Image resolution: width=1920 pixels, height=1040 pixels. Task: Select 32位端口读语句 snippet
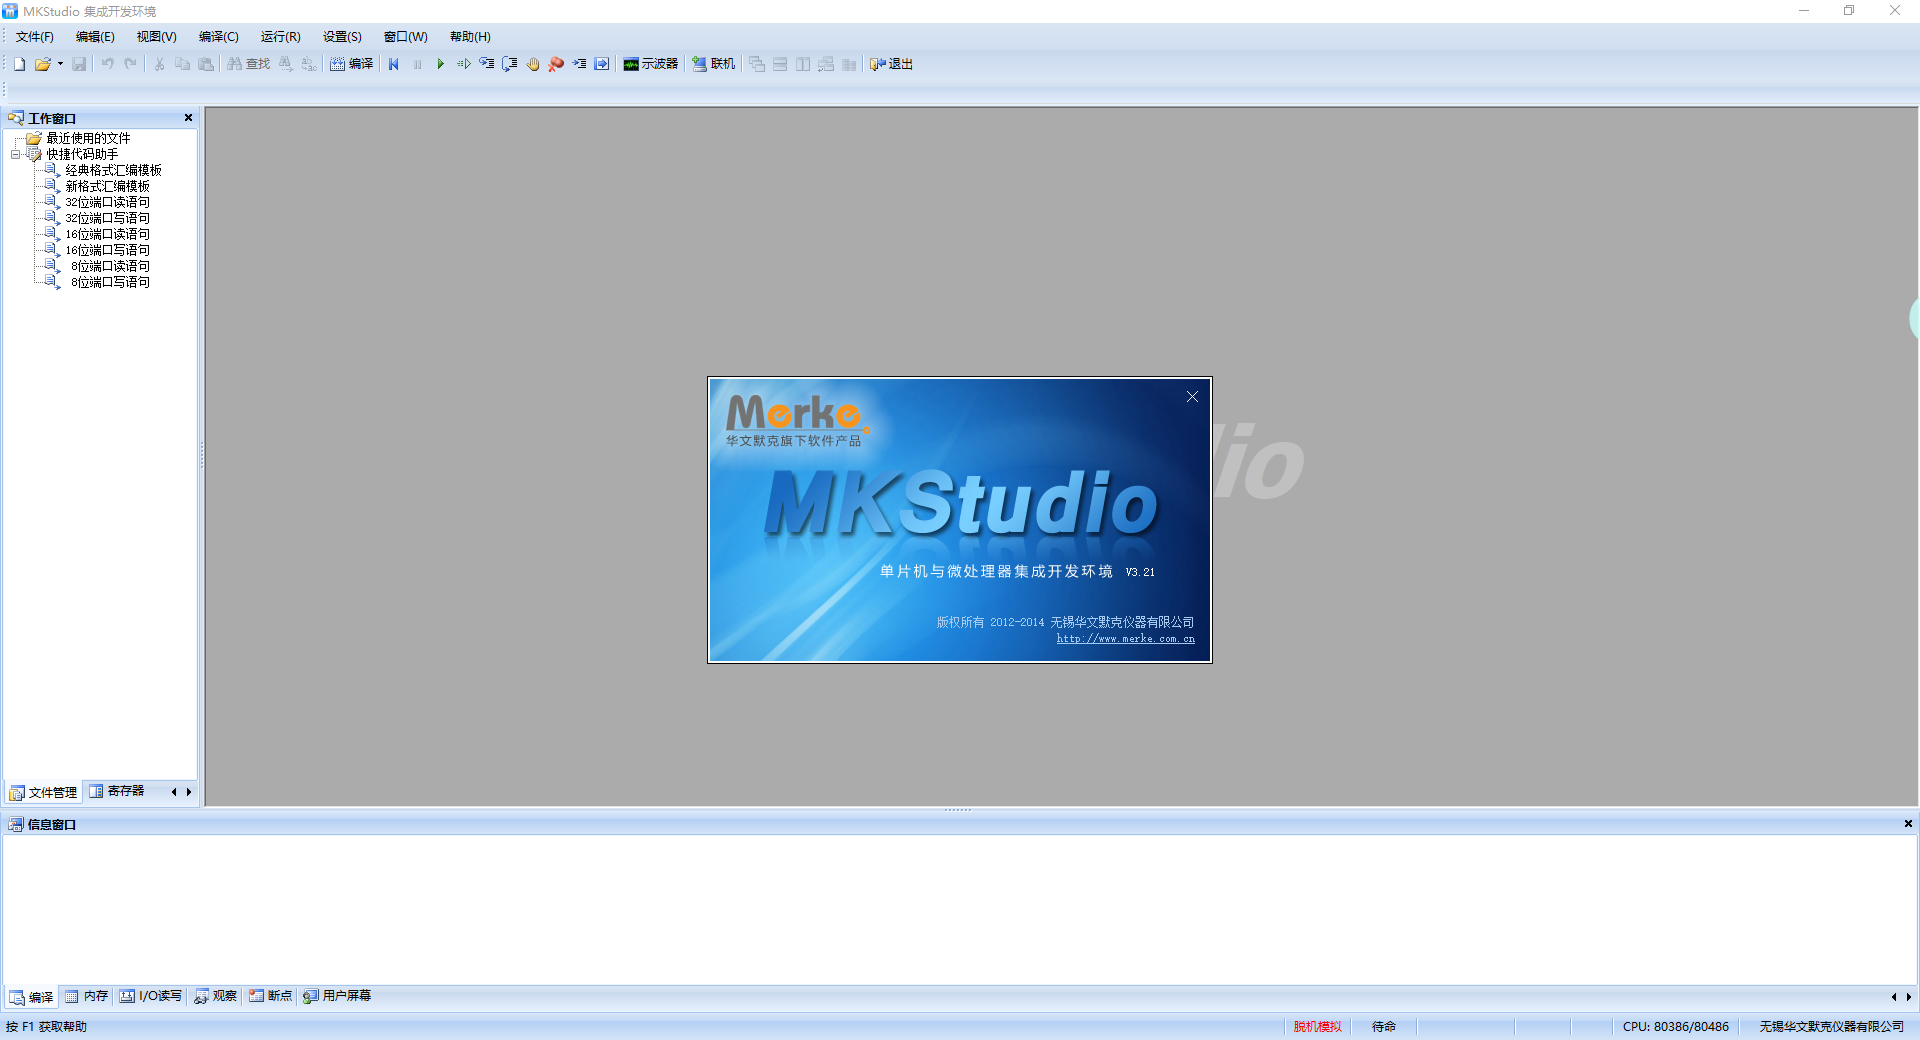[107, 202]
